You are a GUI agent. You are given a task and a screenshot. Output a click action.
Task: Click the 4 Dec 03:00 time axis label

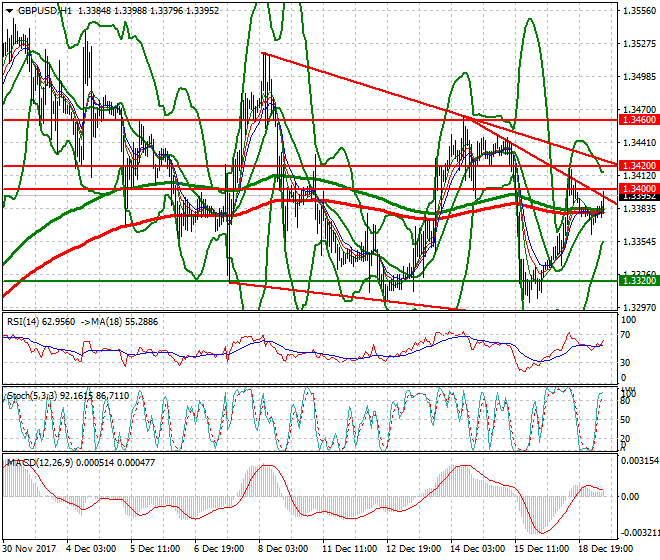(91, 549)
